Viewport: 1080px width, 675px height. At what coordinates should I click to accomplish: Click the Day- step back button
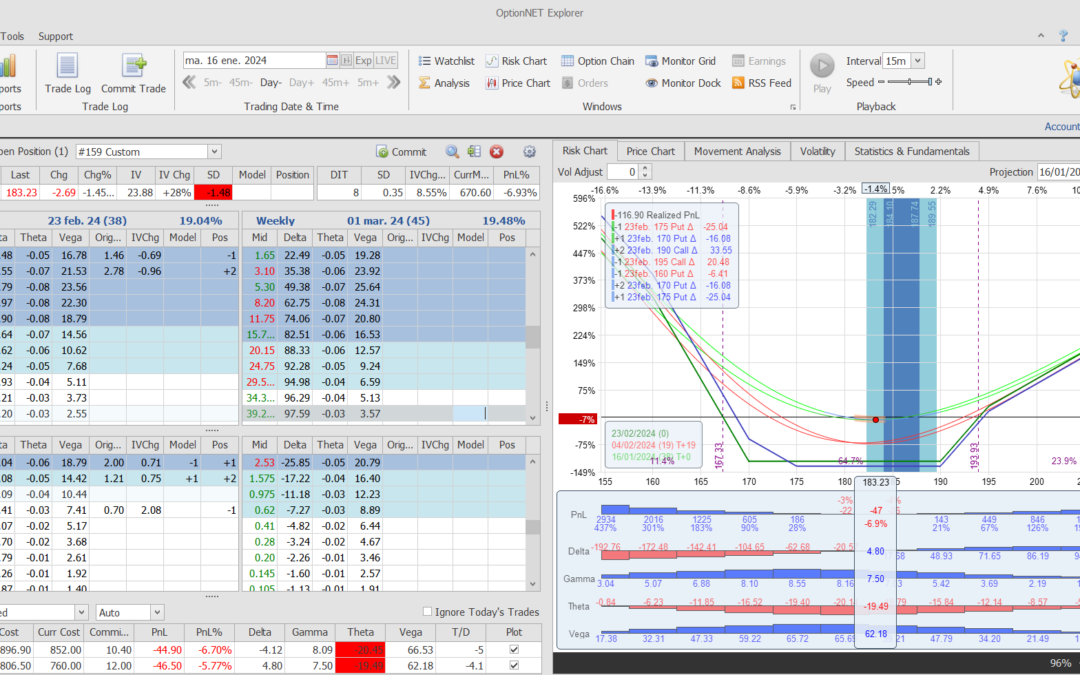(x=271, y=83)
